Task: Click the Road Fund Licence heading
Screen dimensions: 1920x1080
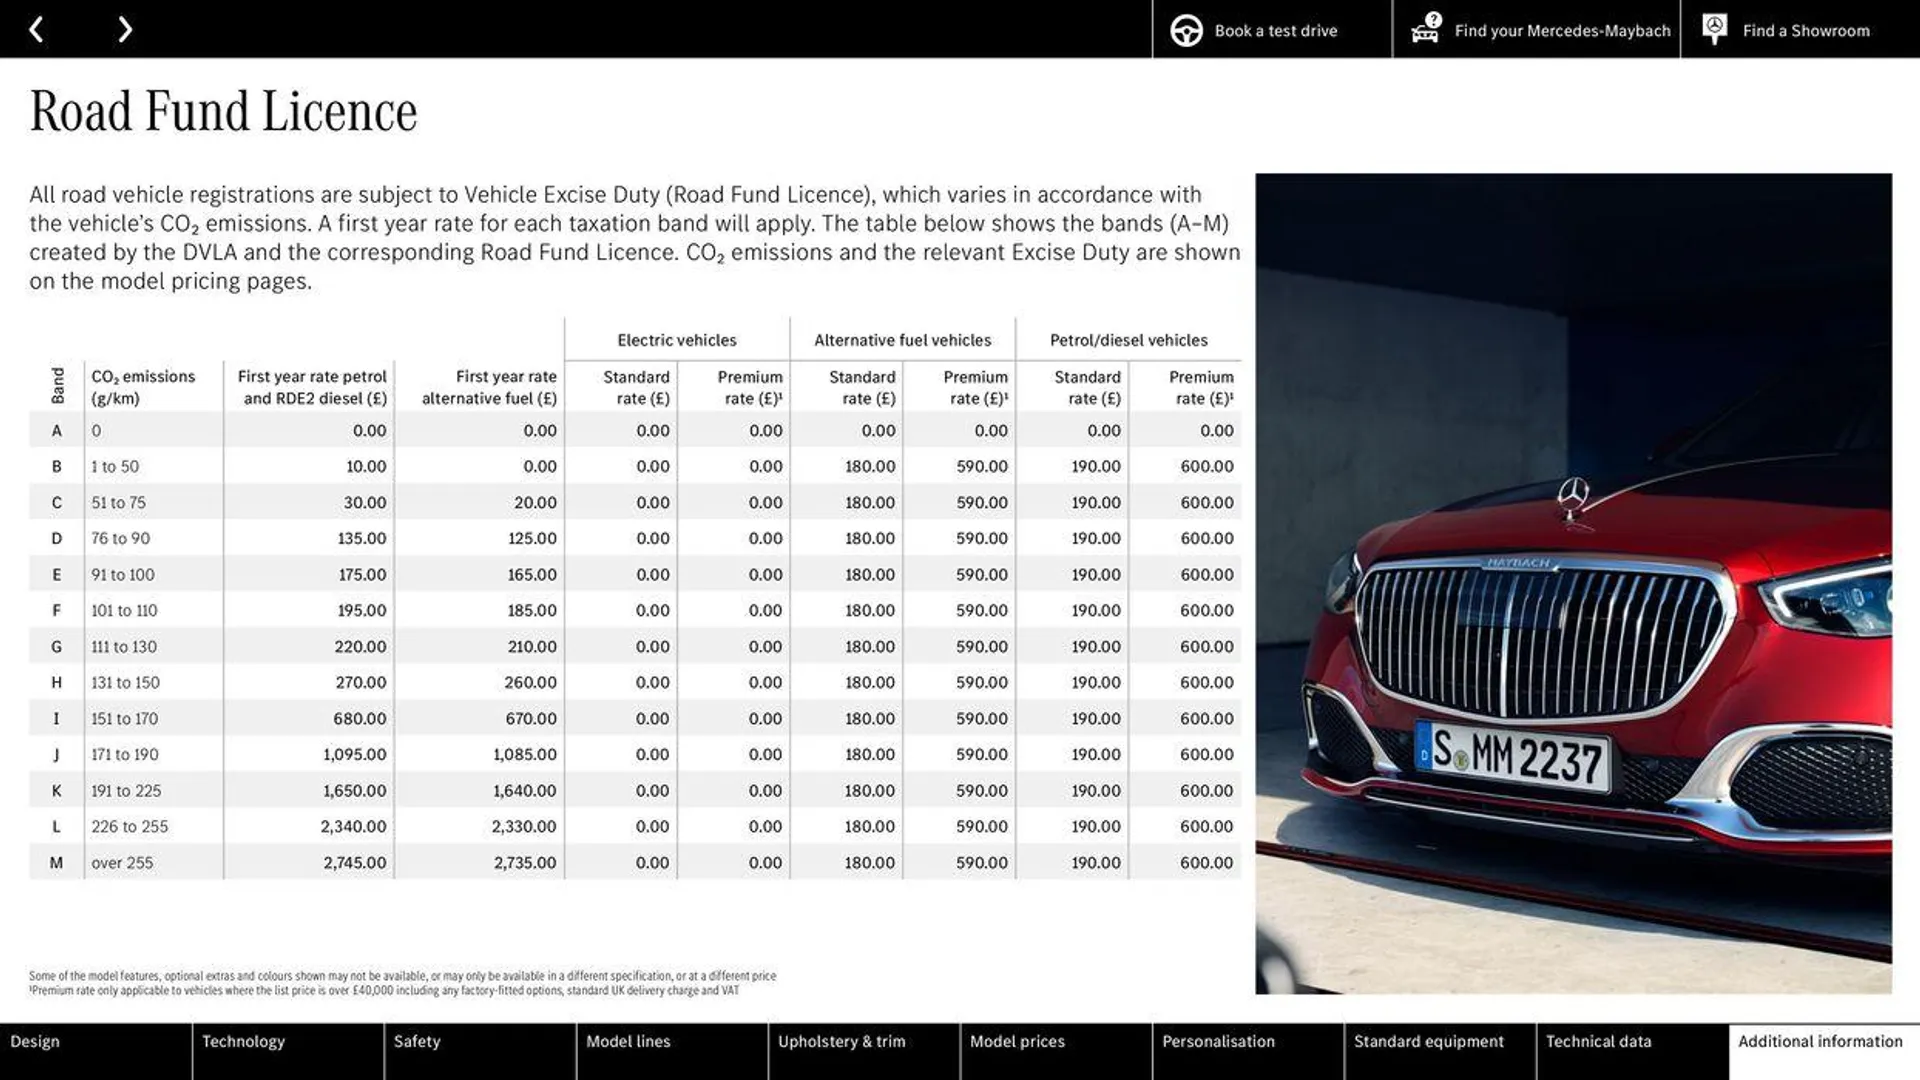Action: [223, 111]
